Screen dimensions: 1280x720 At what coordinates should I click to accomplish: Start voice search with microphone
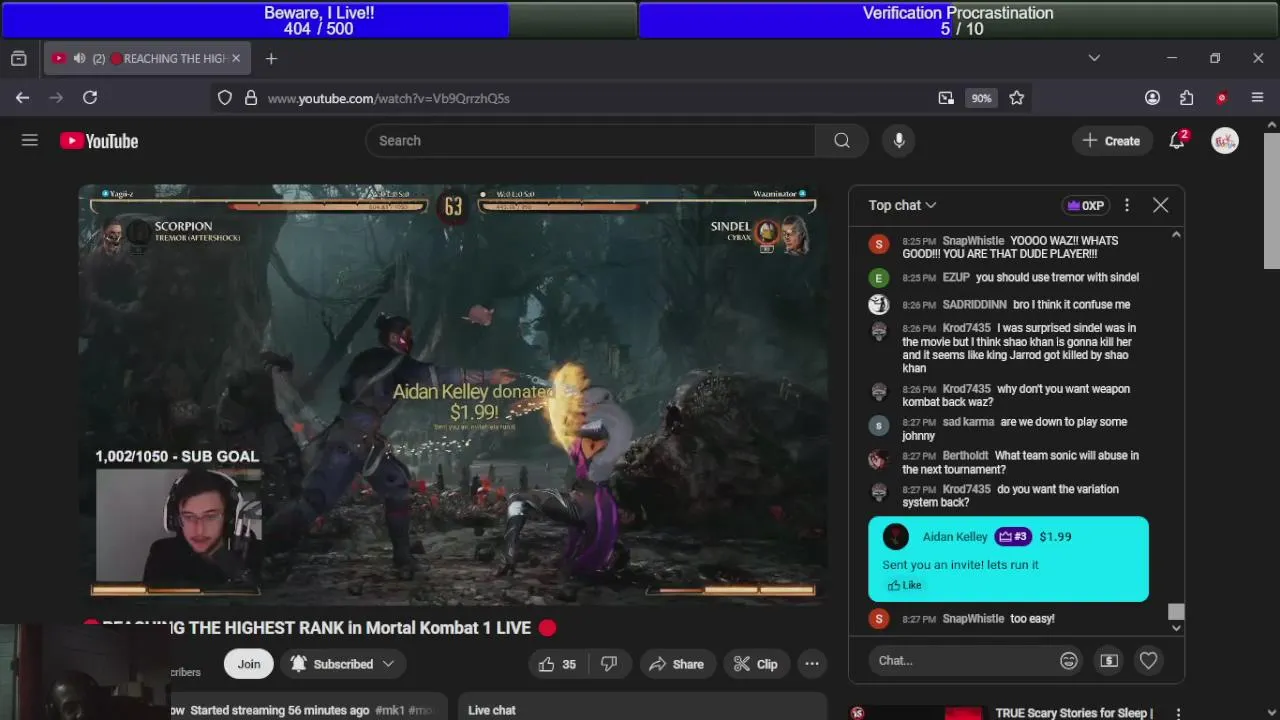[x=899, y=141]
